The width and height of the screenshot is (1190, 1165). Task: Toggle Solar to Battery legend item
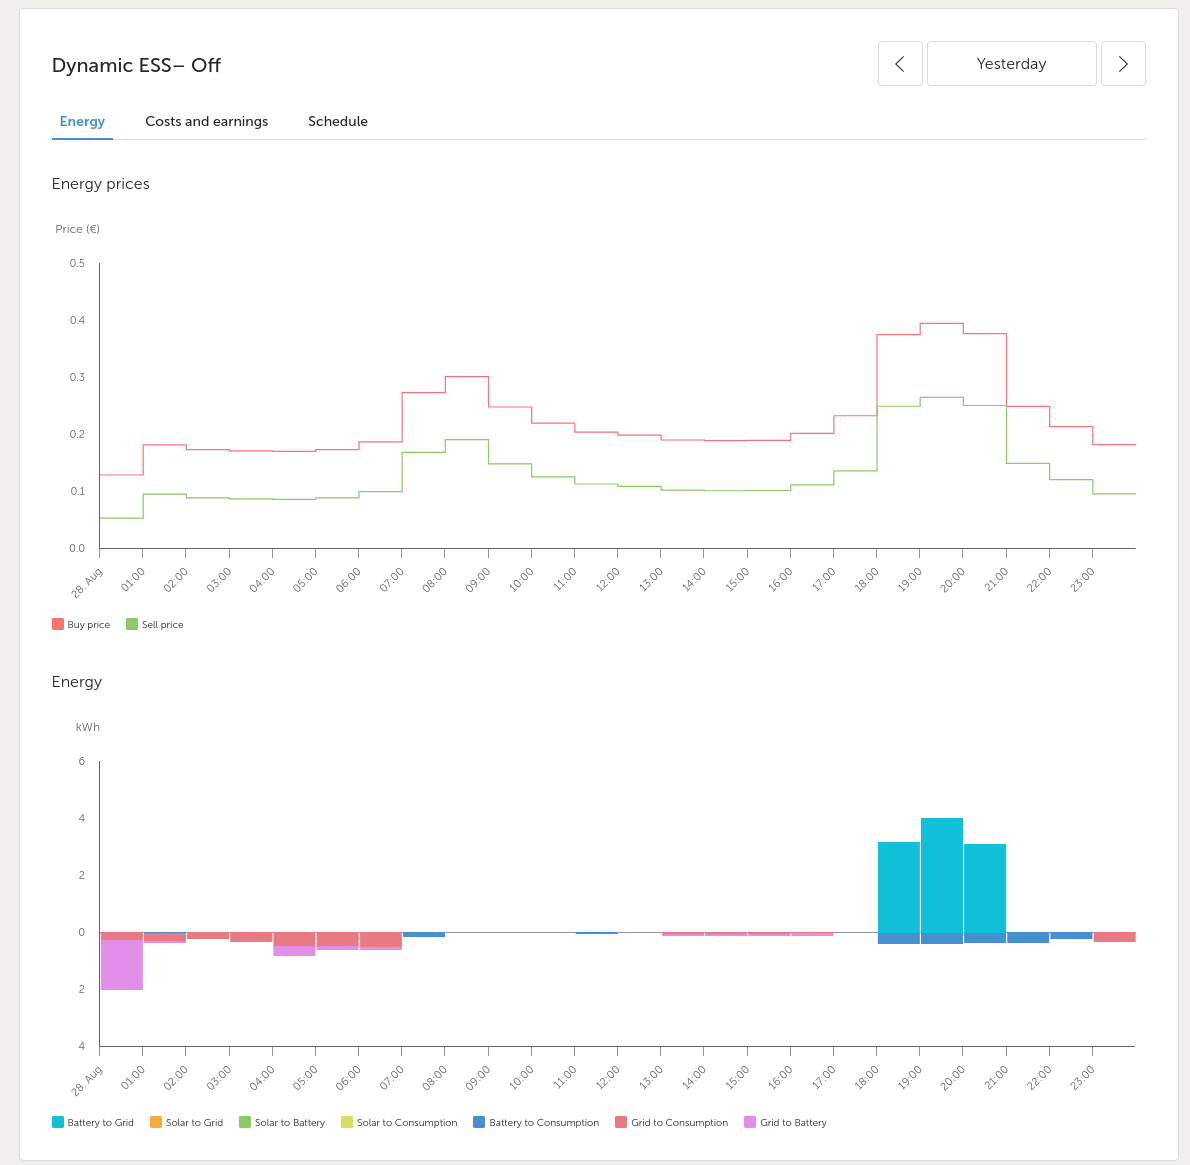(x=282, y=1122)
